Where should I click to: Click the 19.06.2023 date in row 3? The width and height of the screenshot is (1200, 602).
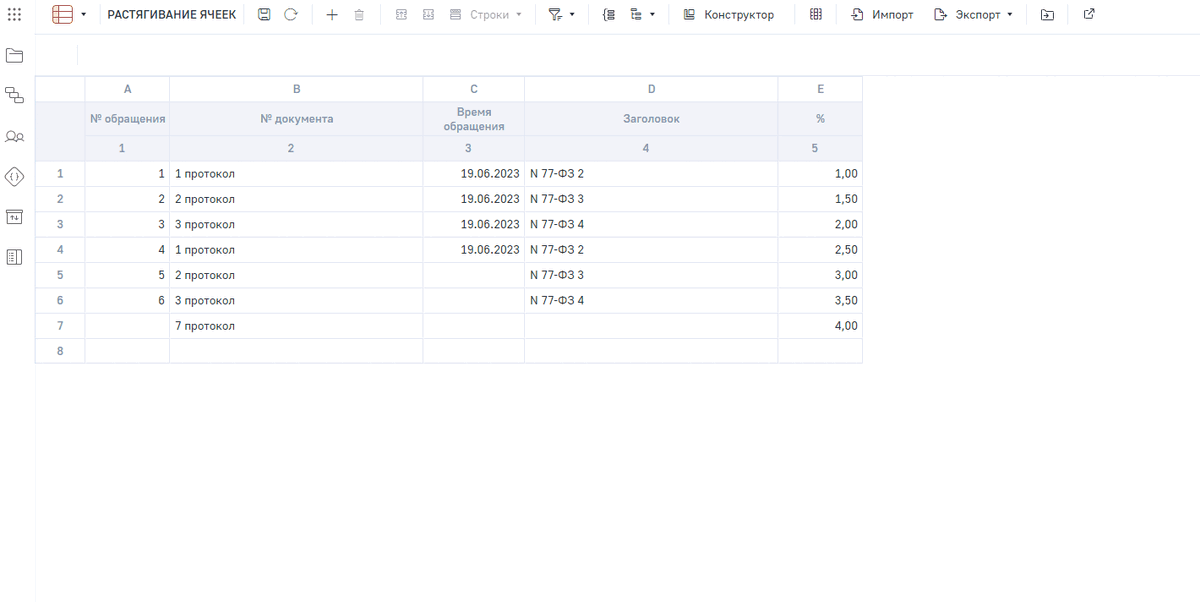(x=474, y=225)
